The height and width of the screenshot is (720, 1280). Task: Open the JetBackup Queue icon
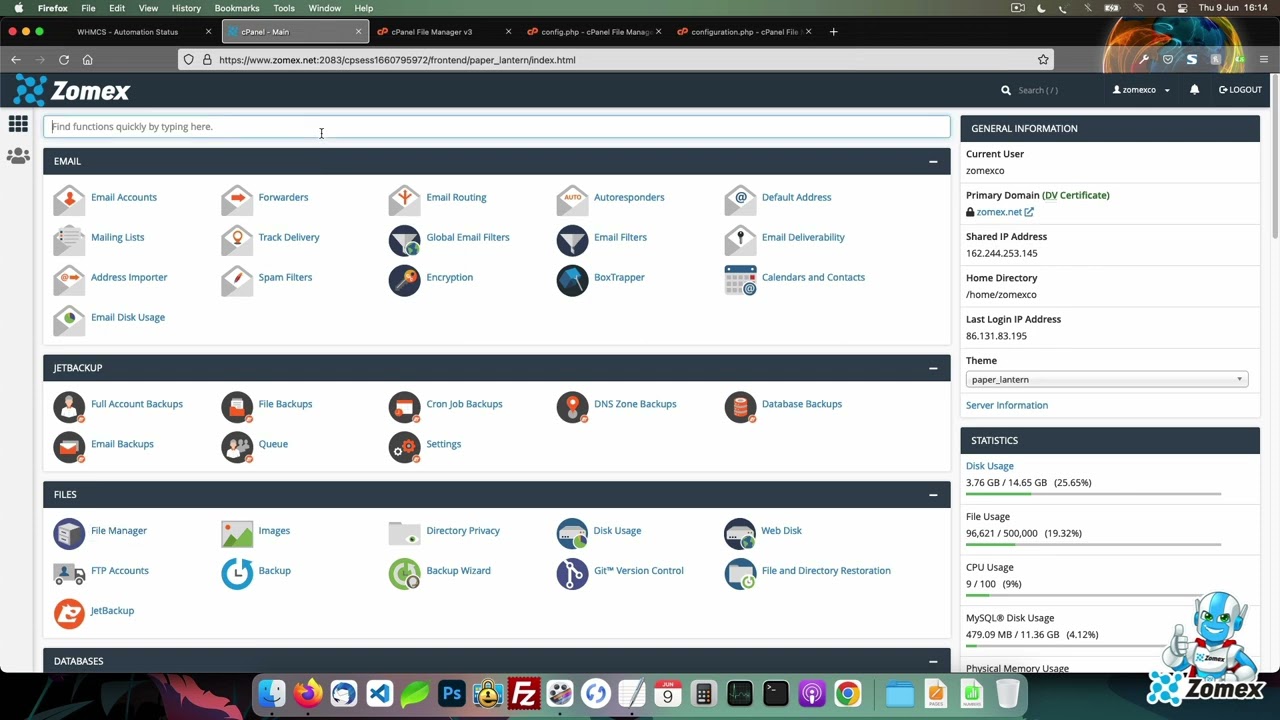(237, 446)
